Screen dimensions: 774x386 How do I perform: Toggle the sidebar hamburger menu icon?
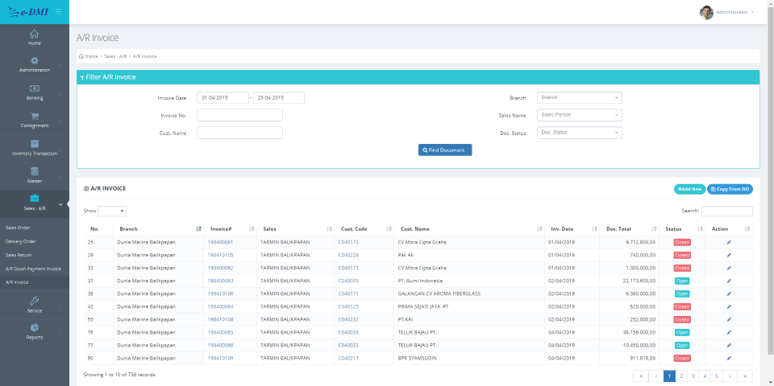pyautogui.click(x=59, y=11)
